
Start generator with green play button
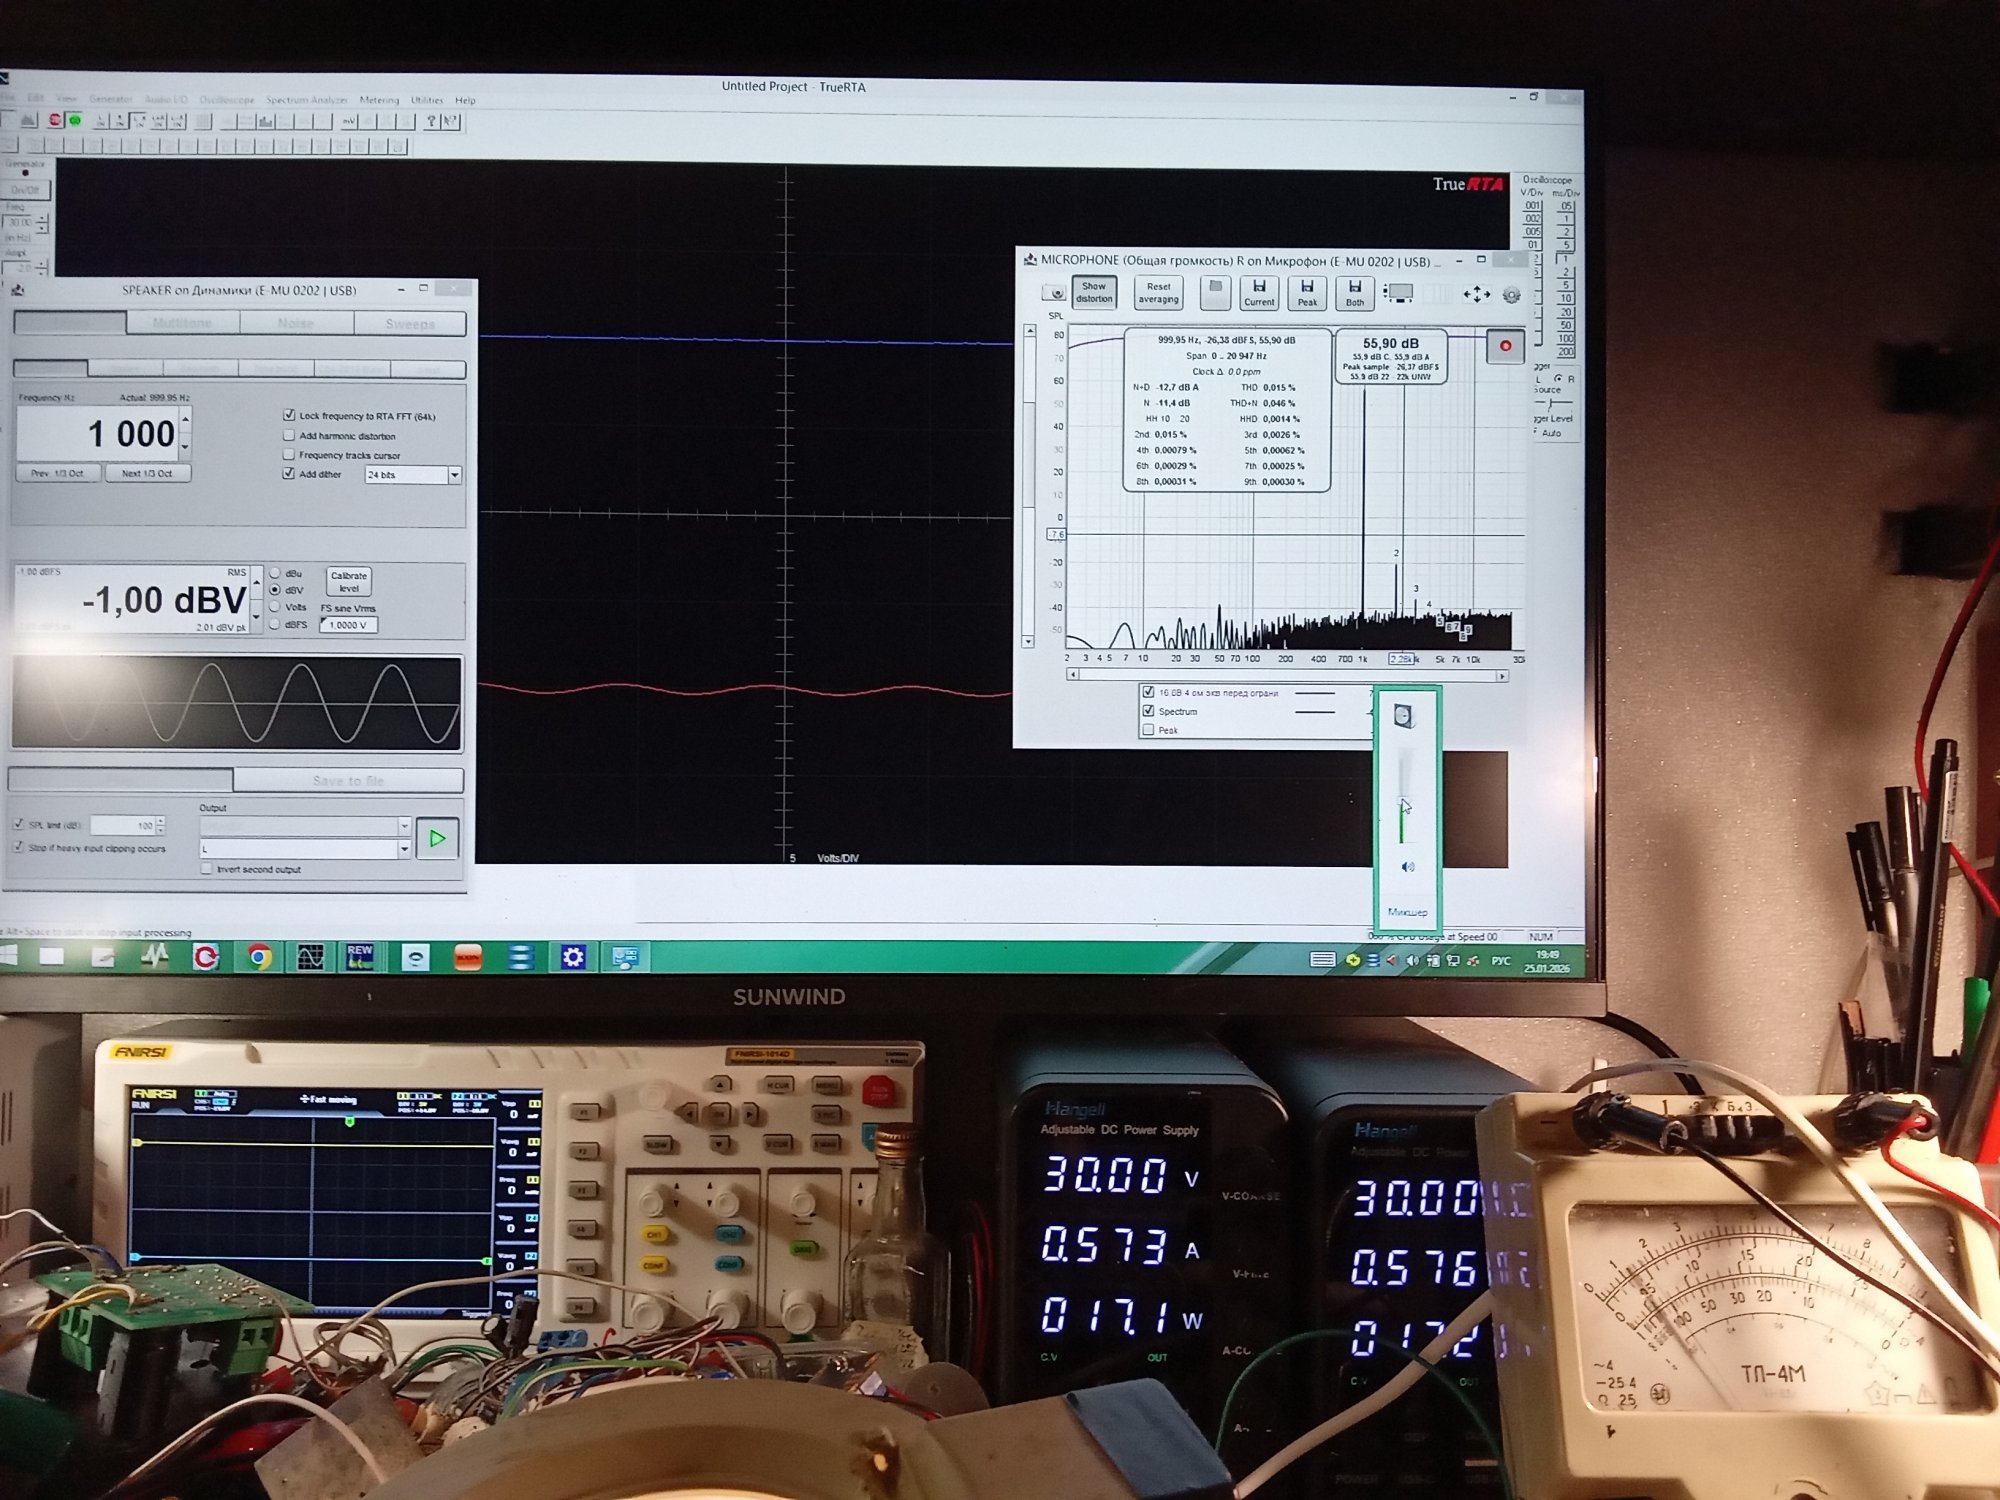pyautogui.click(x=438, y=839)
